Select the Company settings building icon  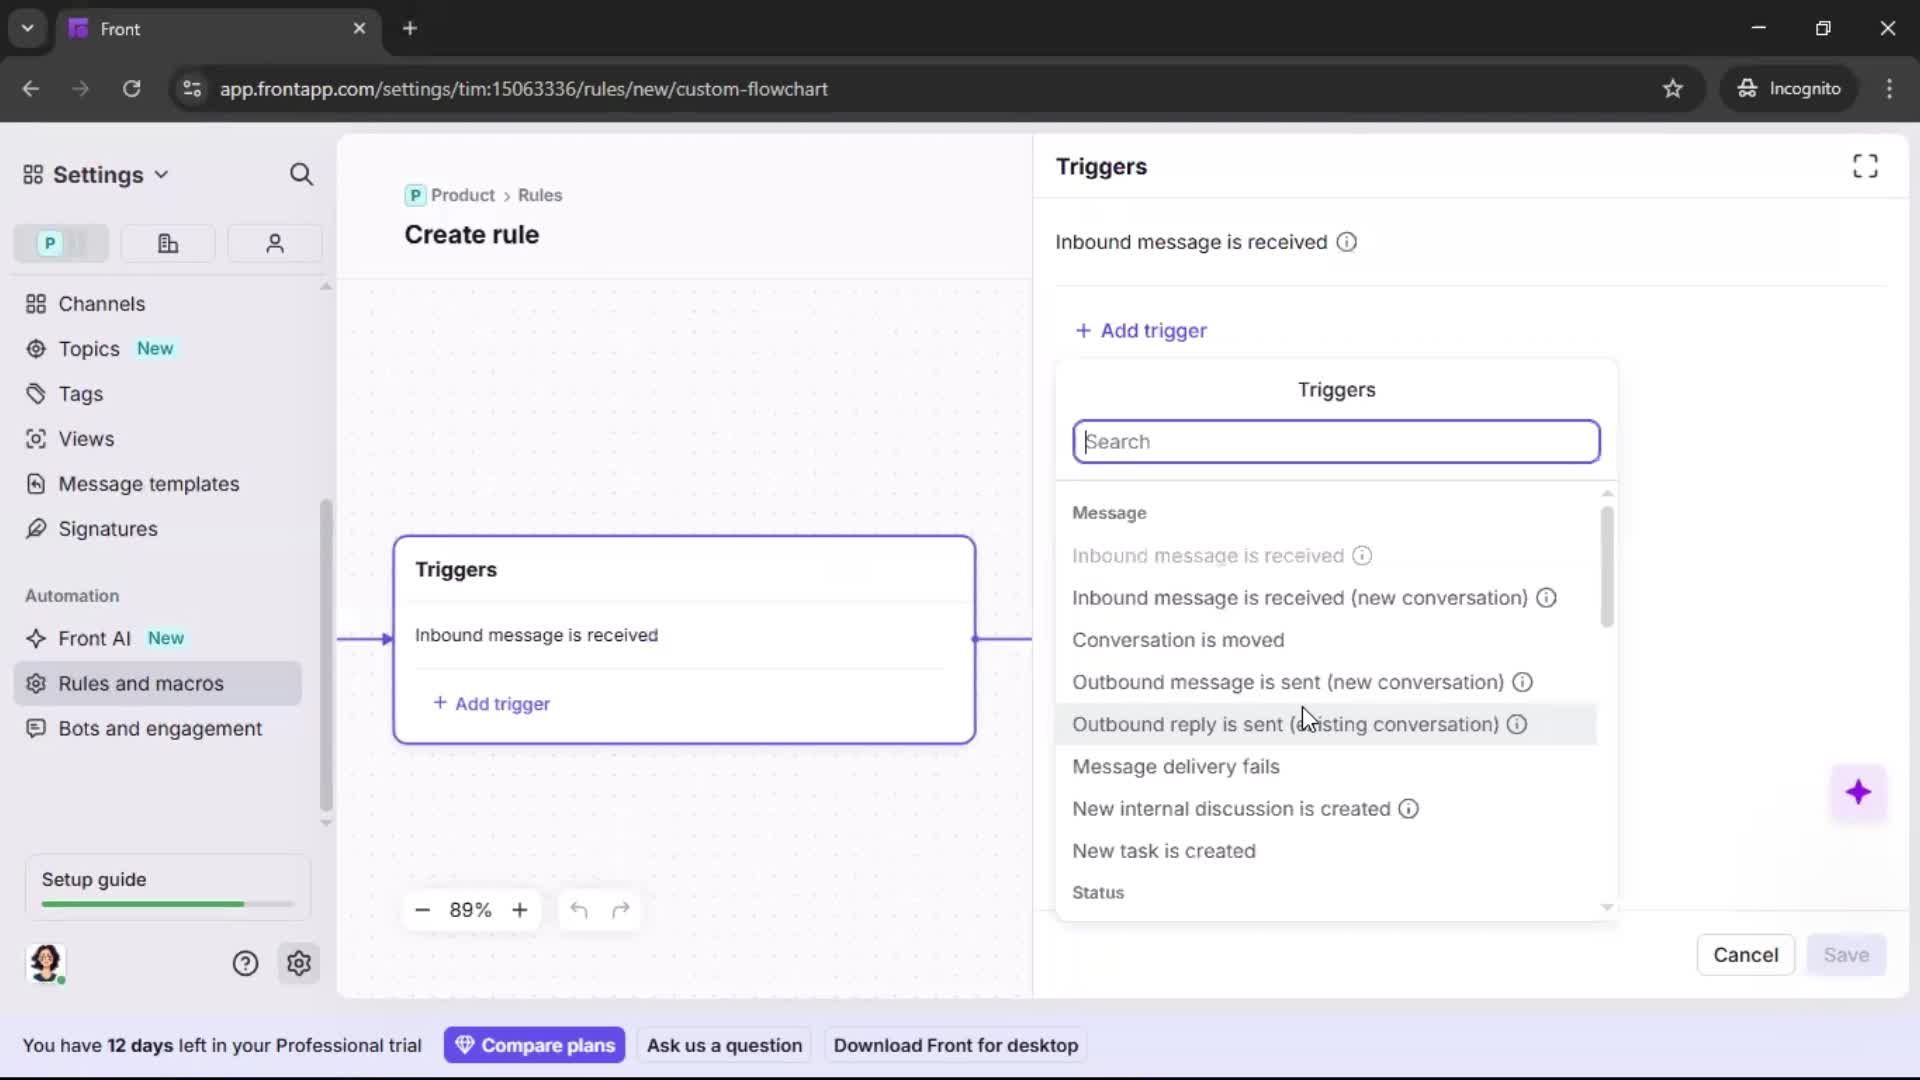click(167, 243)
